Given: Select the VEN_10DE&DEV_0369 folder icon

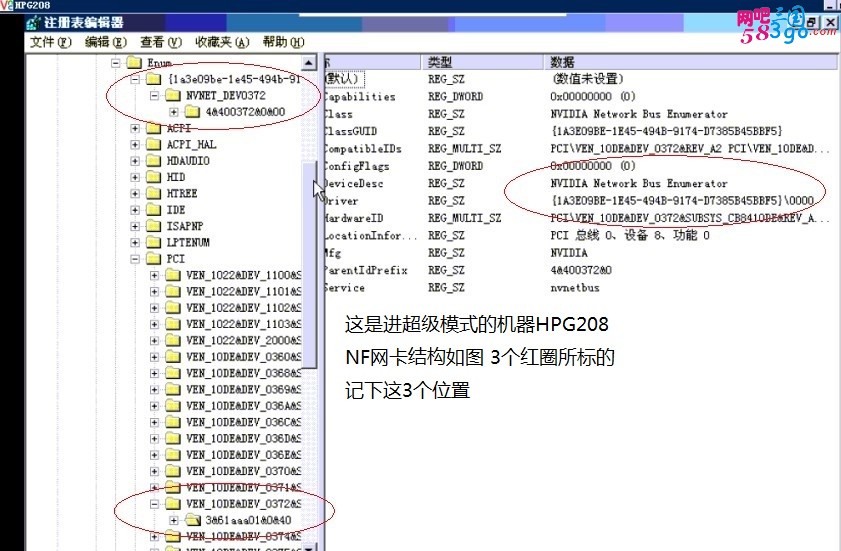Looking at the screenshot, I should [173, 390].
